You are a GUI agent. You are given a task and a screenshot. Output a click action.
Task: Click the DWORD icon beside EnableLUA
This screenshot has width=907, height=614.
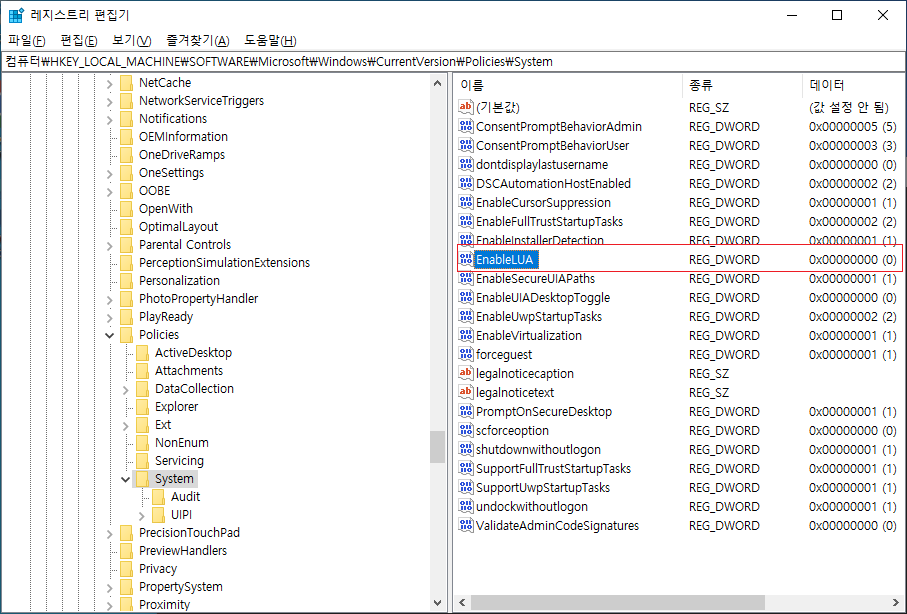point(466,259)
